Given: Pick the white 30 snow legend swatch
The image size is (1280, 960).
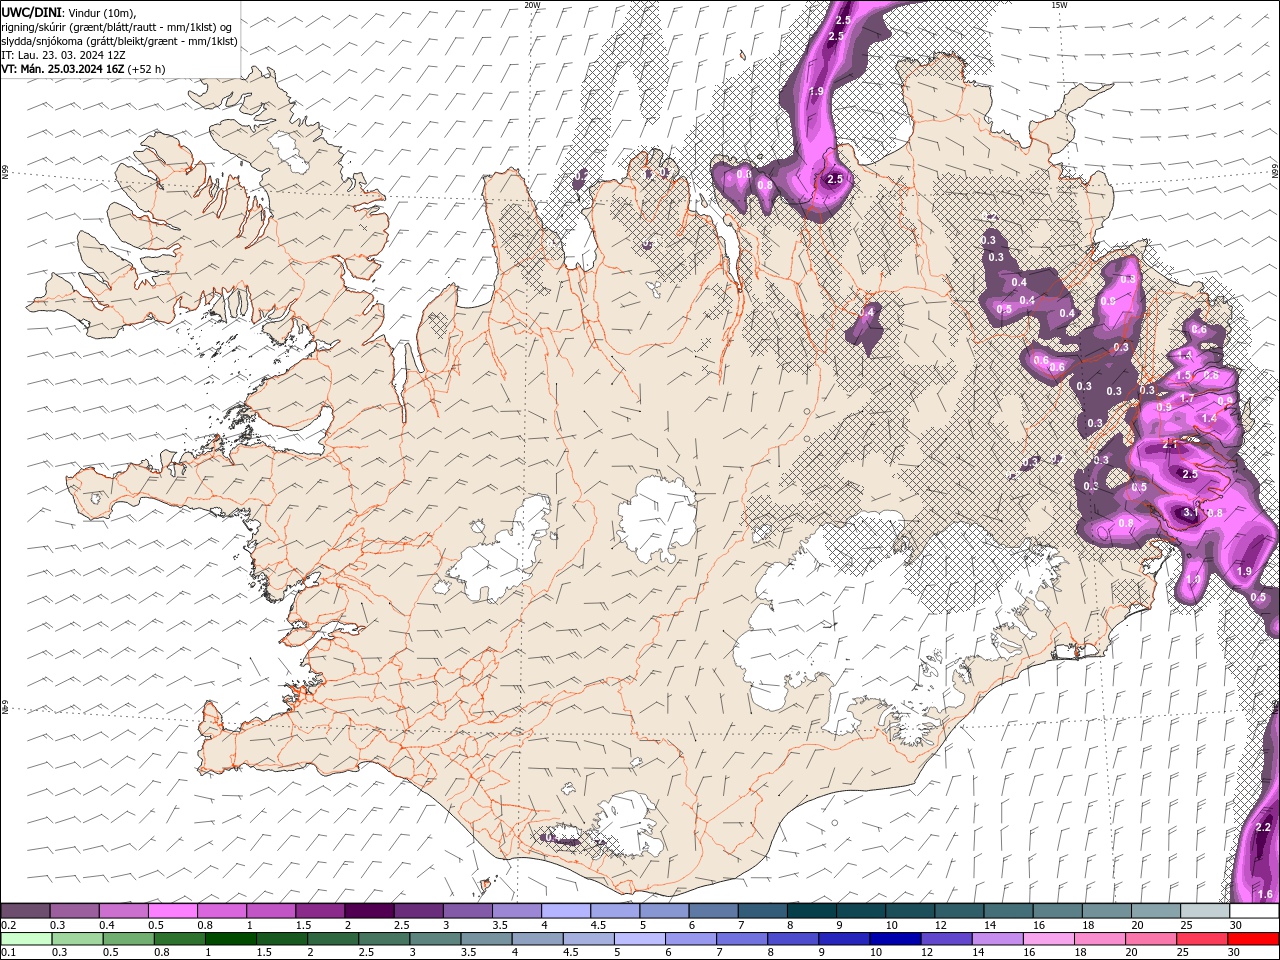Looking at the screenshot, I should (x=1254, y=911).
